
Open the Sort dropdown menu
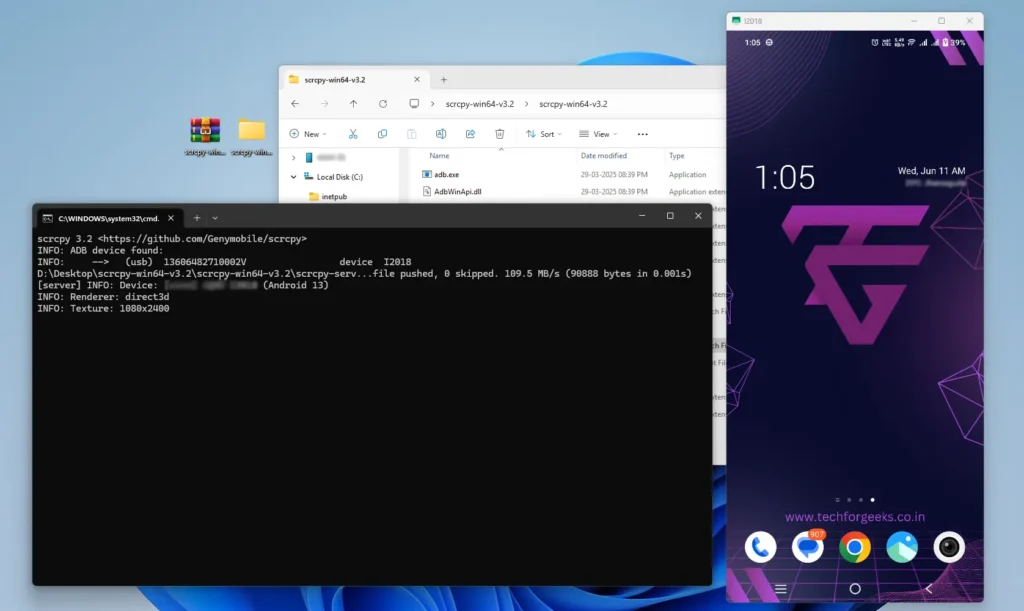coord(544,134)
